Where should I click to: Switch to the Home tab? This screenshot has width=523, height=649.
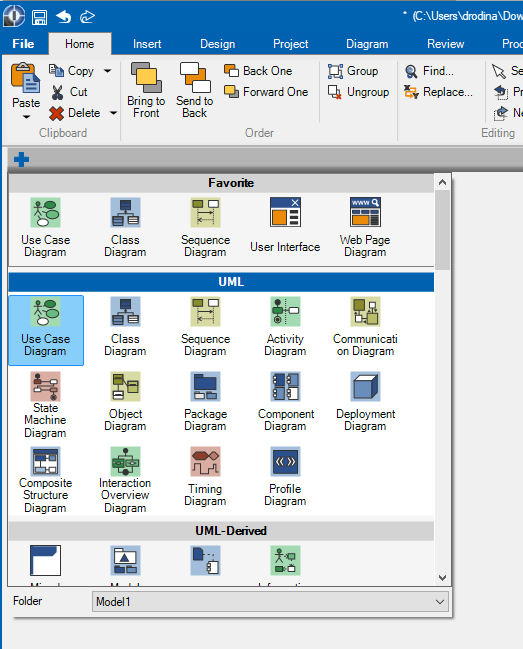click(x=79, y=44)
